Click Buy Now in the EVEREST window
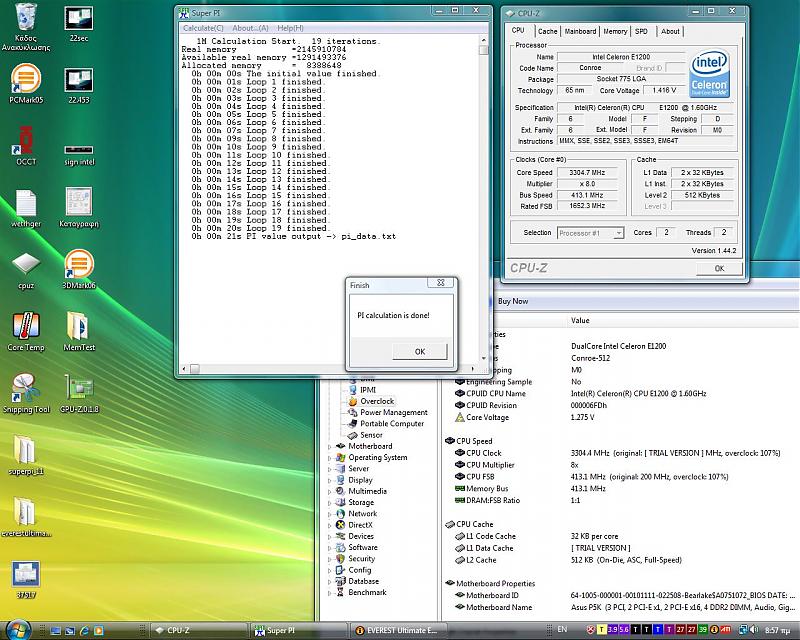 pos(513,301)
